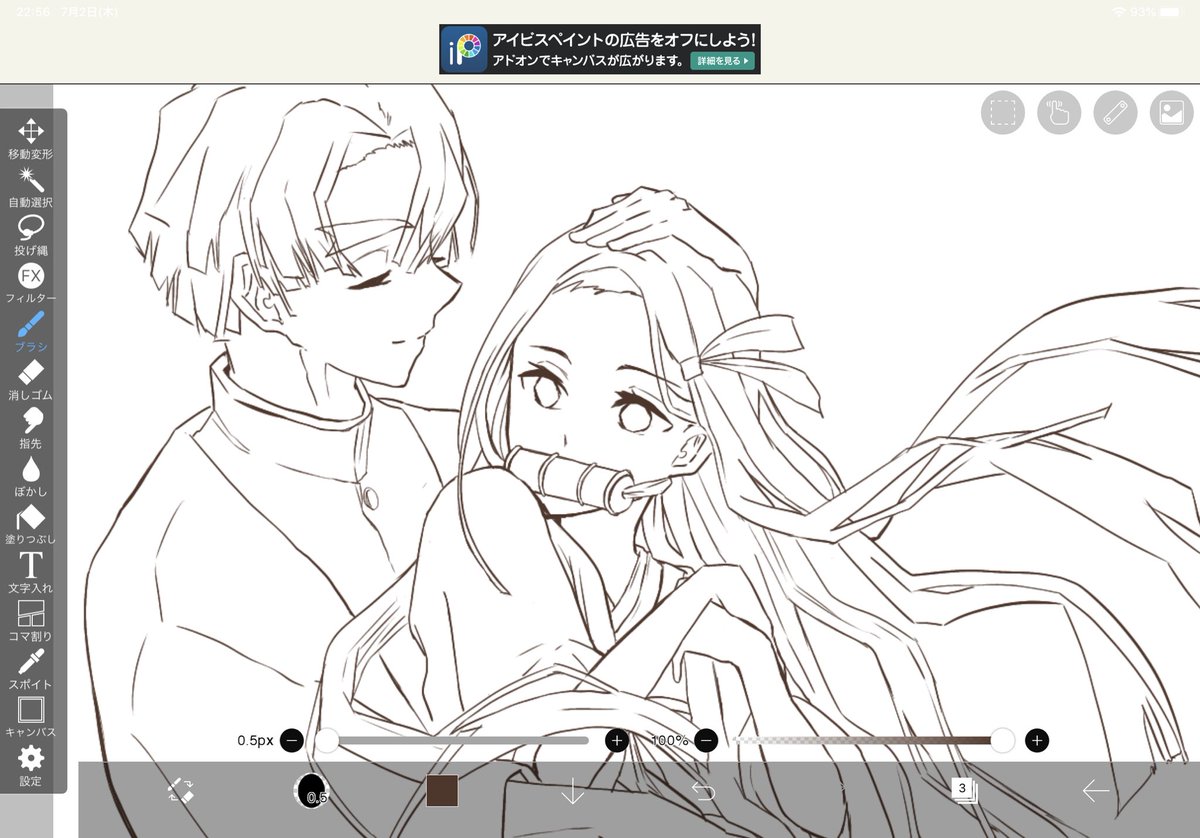Switch between brush and eraser icon
This screenshot has width=1200, height=838.
[x=180, y=791]
